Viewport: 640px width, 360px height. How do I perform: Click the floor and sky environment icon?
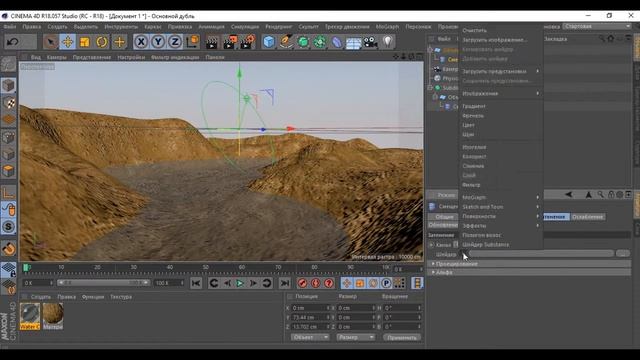(x=353, y=42)
